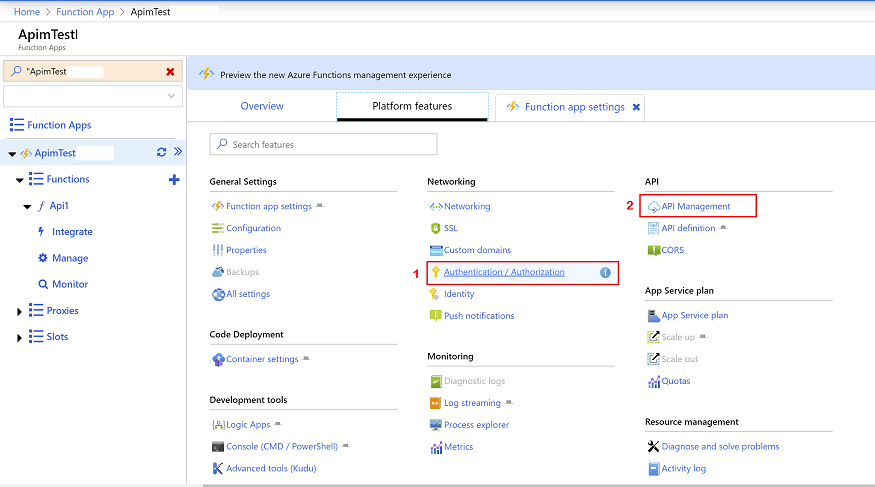This screenshot has height=487, width=875.
Task: Click the API definition icon
Action: 653,228
